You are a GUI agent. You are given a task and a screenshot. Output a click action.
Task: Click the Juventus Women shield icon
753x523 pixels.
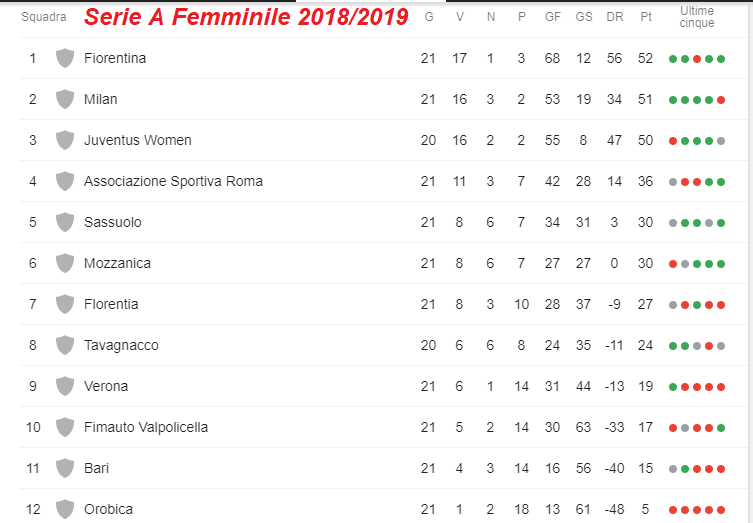pos(65,140)
